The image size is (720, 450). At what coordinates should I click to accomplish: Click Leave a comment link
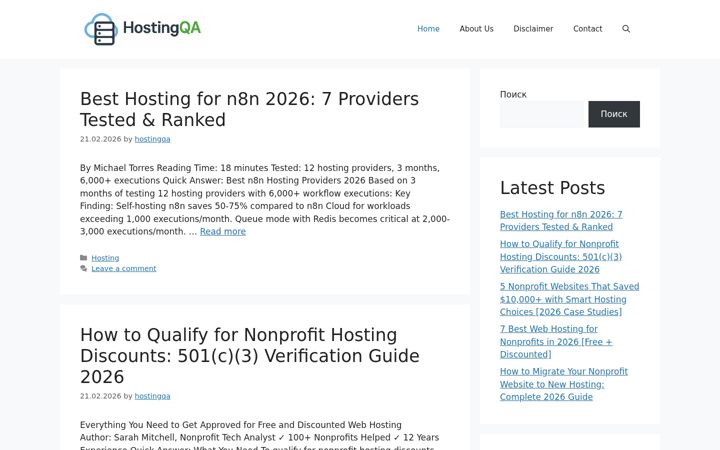point(124,269)
